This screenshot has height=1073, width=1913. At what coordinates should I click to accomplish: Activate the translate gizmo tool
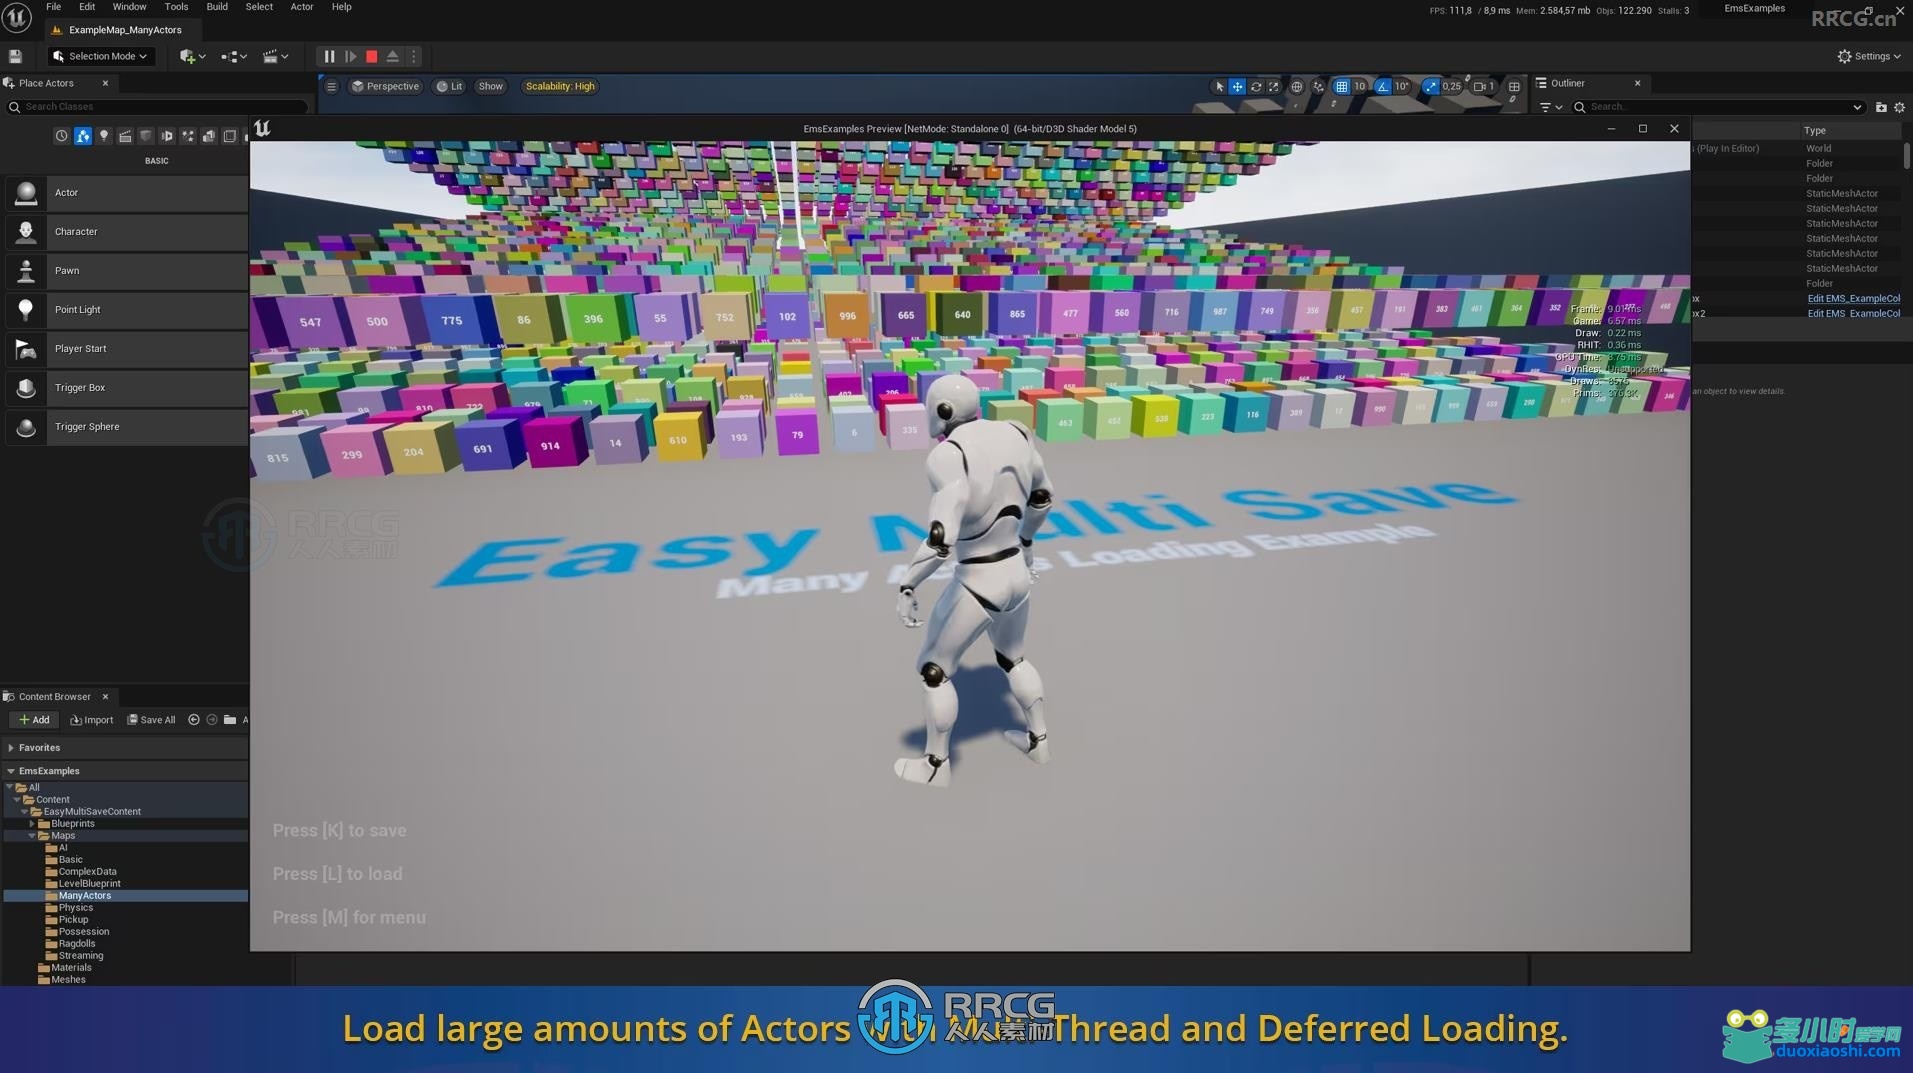pos(1237,87)
